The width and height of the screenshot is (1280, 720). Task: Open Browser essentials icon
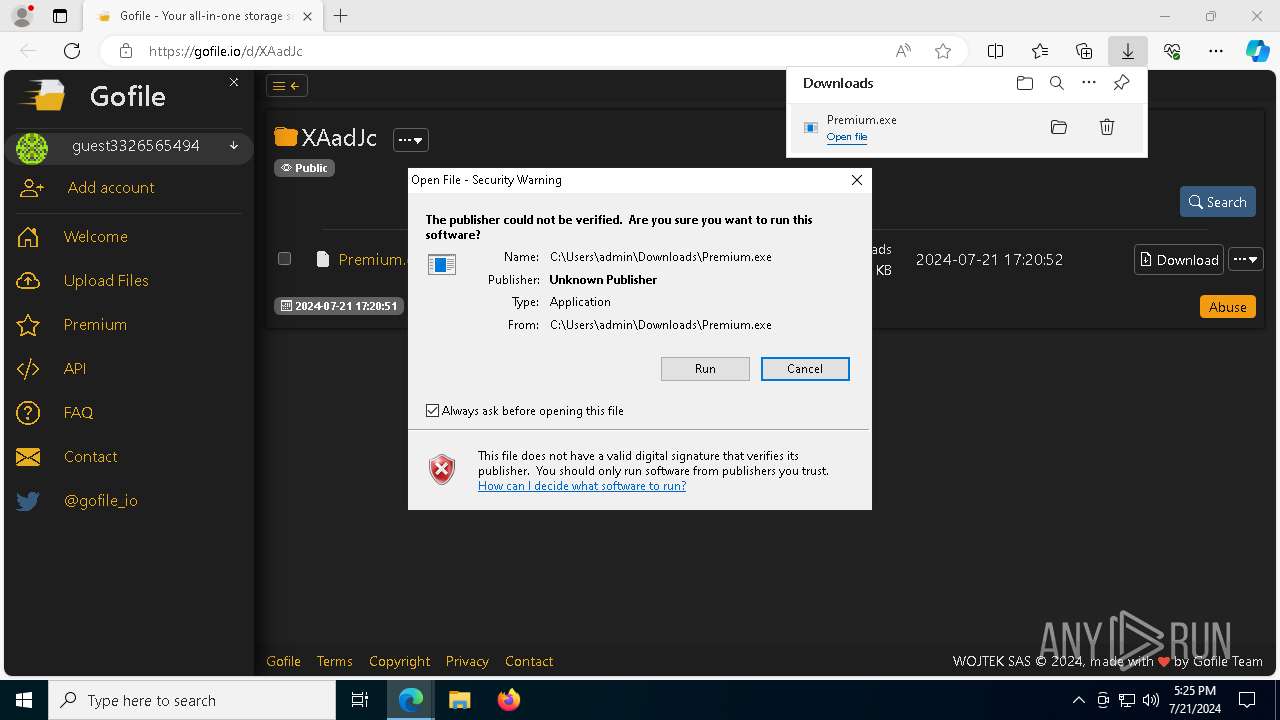coord(1172,51)
